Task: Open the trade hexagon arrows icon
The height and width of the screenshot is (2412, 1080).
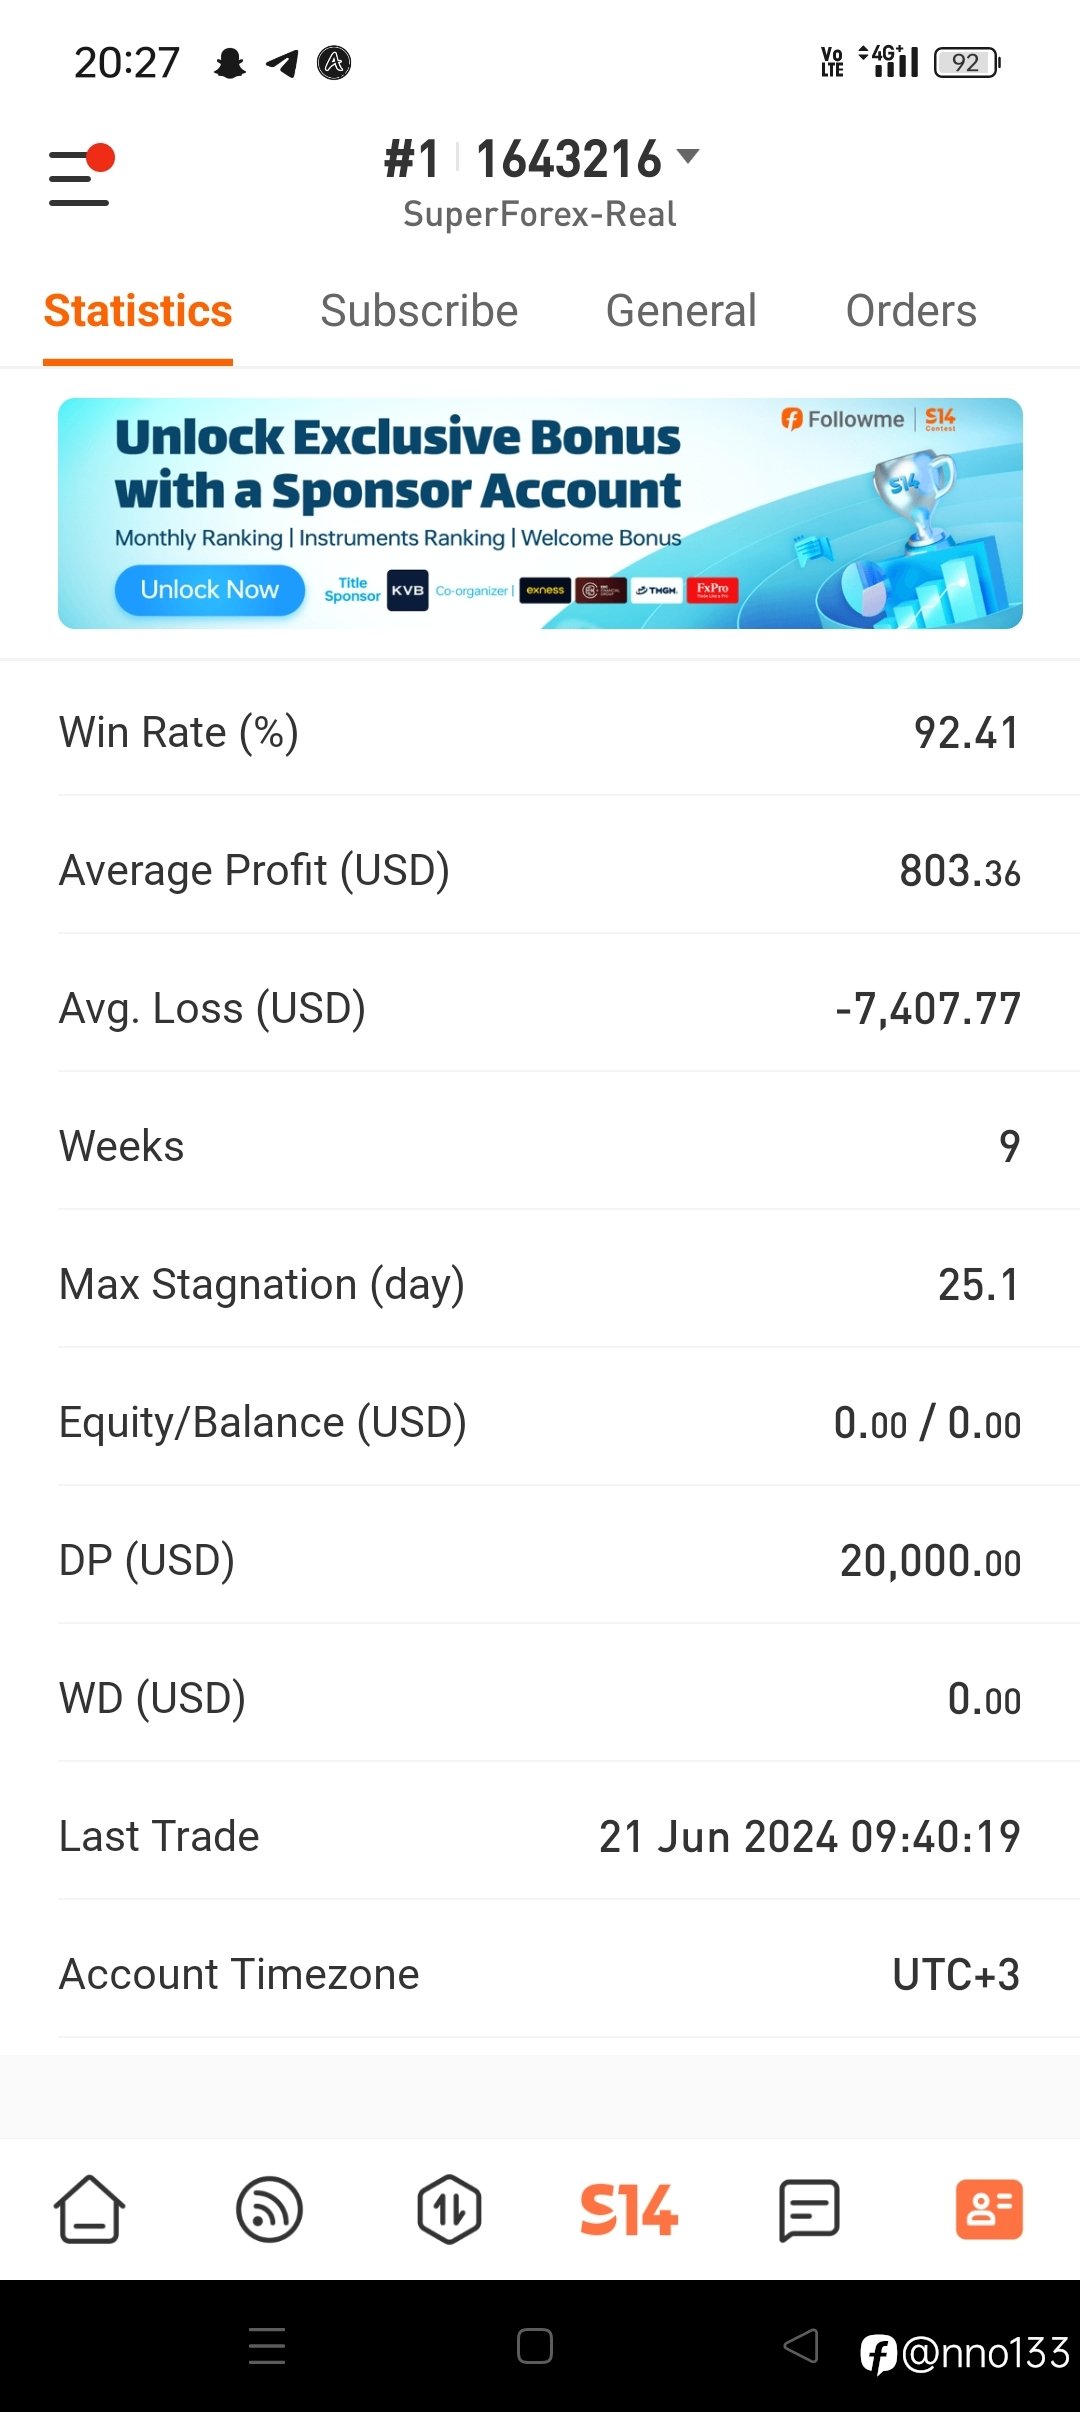Action: coord(449,2209)
